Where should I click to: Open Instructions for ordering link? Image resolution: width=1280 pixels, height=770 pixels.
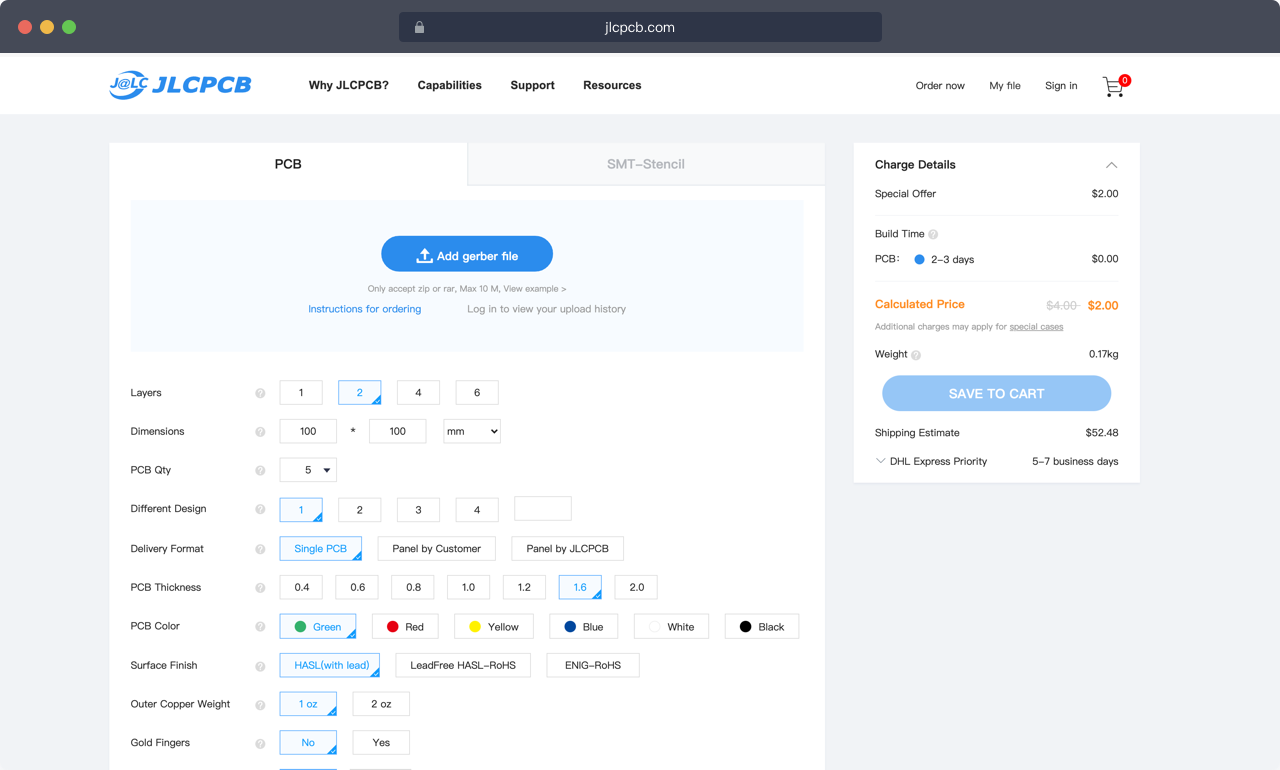tap(365, 309)
